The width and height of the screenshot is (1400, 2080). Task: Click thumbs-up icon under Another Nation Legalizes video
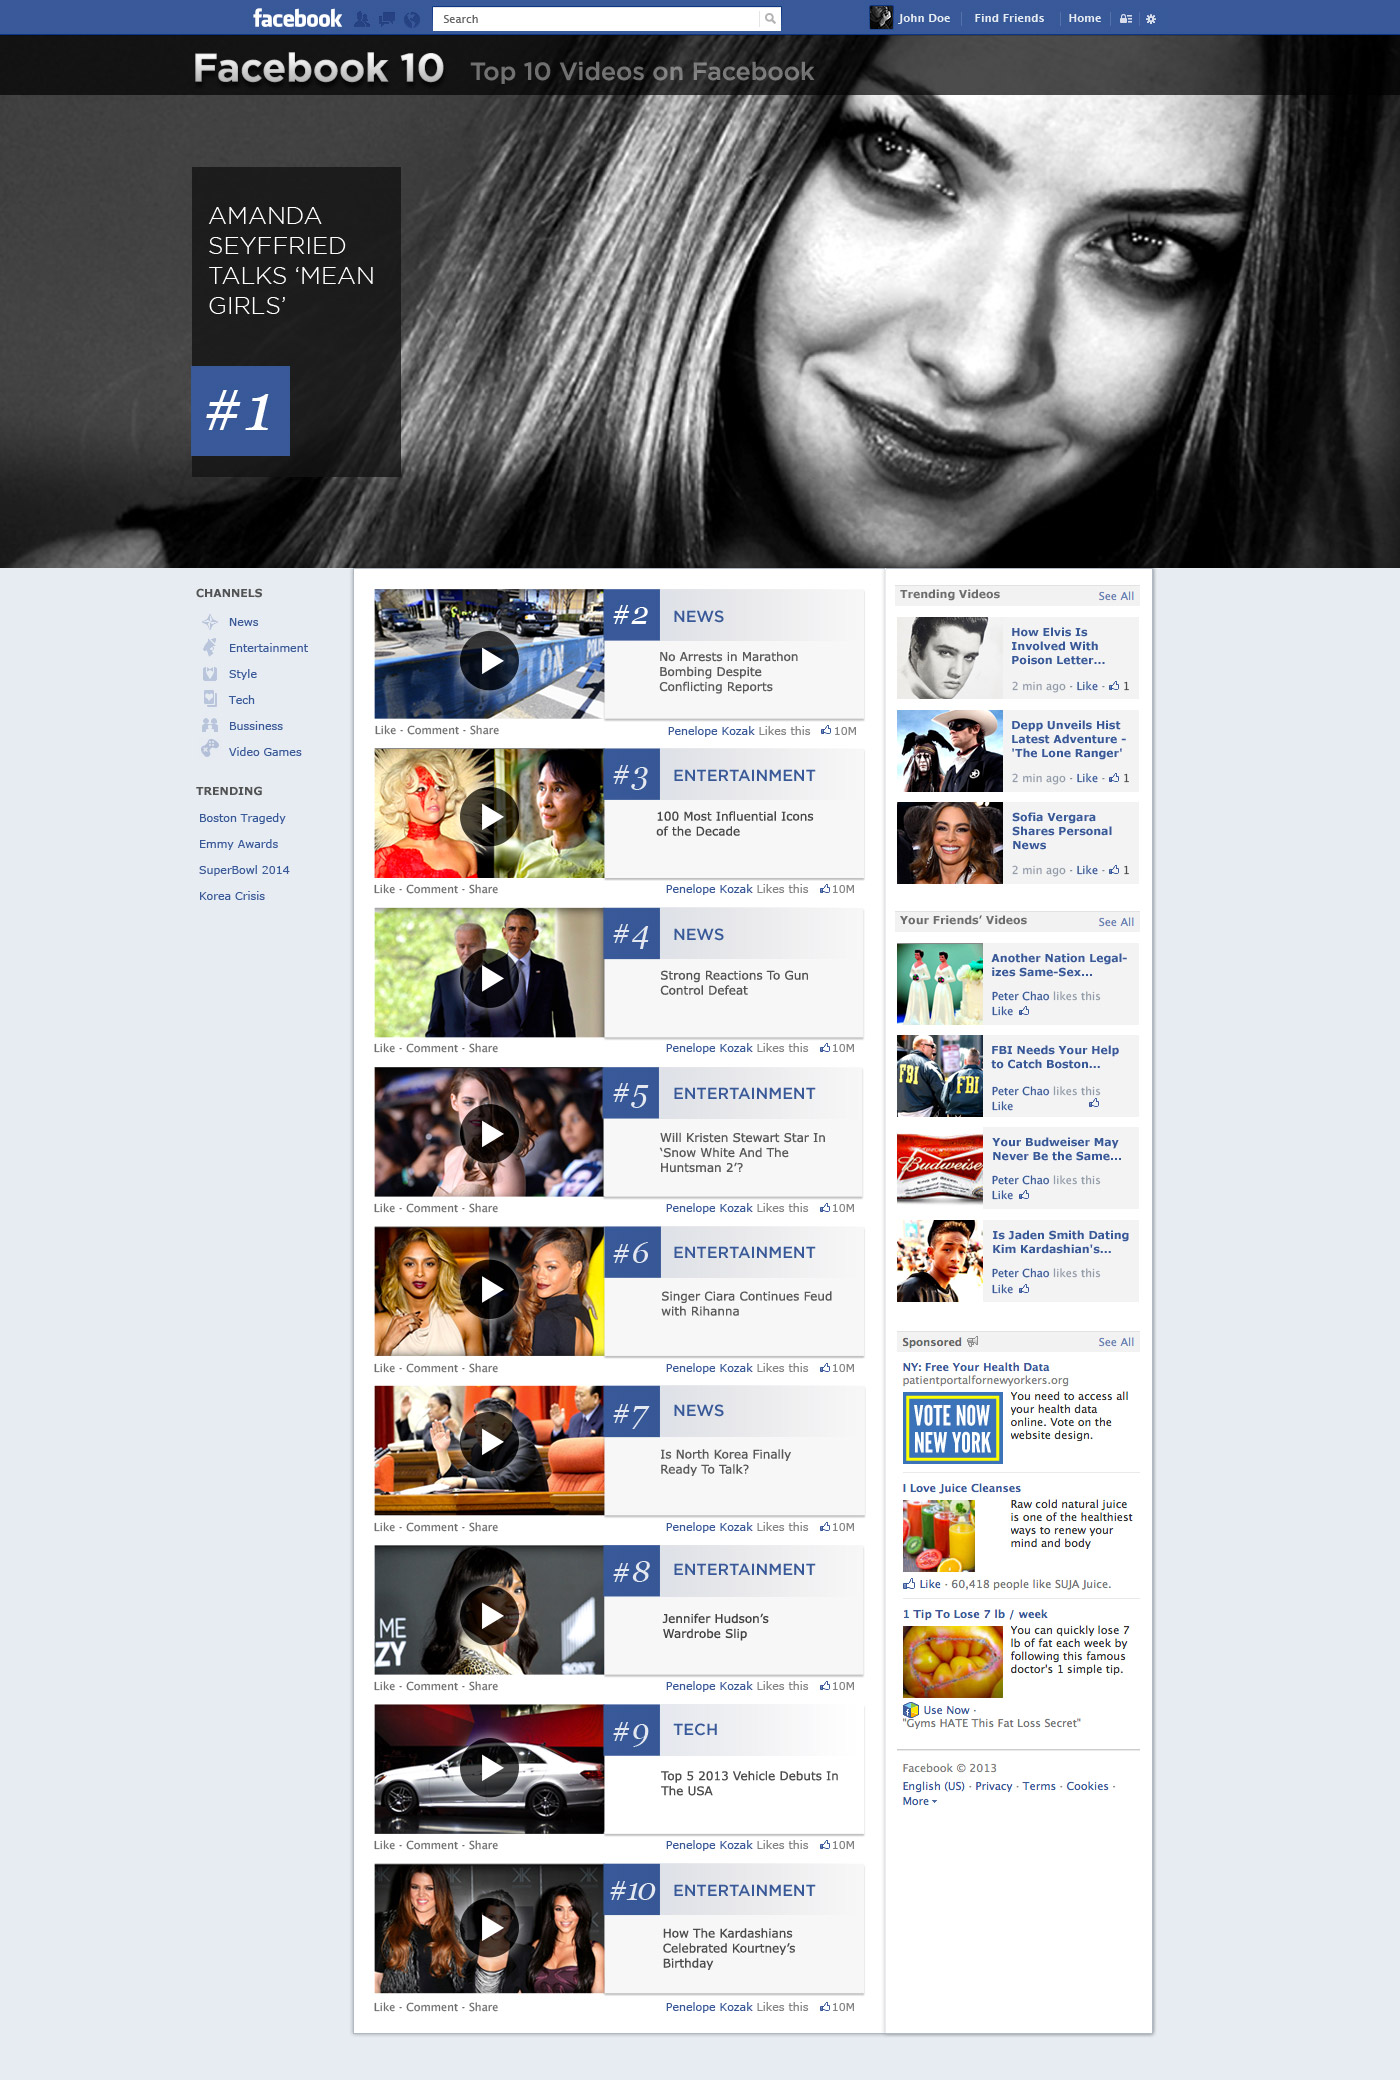pos(1024,1011)
